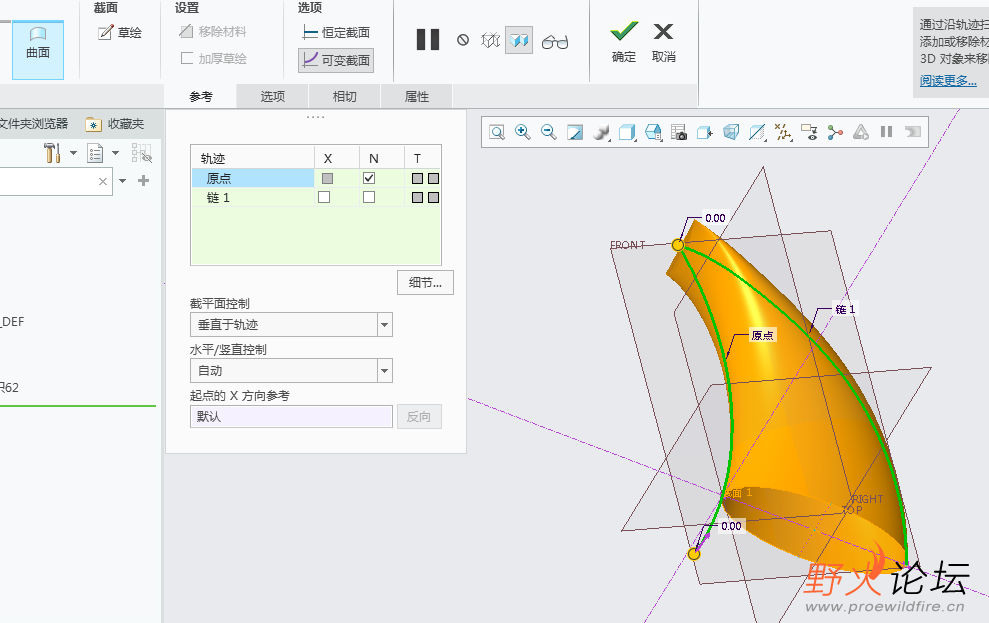Screen dimensions: 989x623
Task: Zoom in using the view toolbar
Action: click(522, 132)
